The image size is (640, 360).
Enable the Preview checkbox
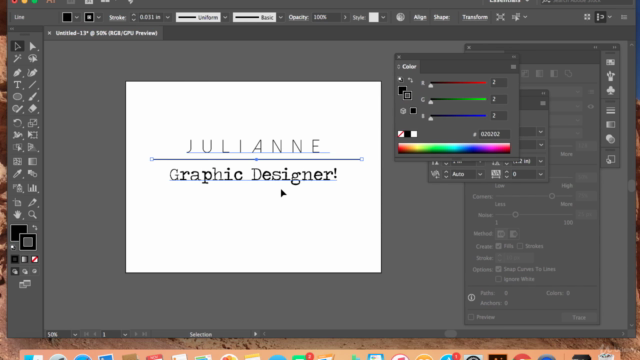471,317
